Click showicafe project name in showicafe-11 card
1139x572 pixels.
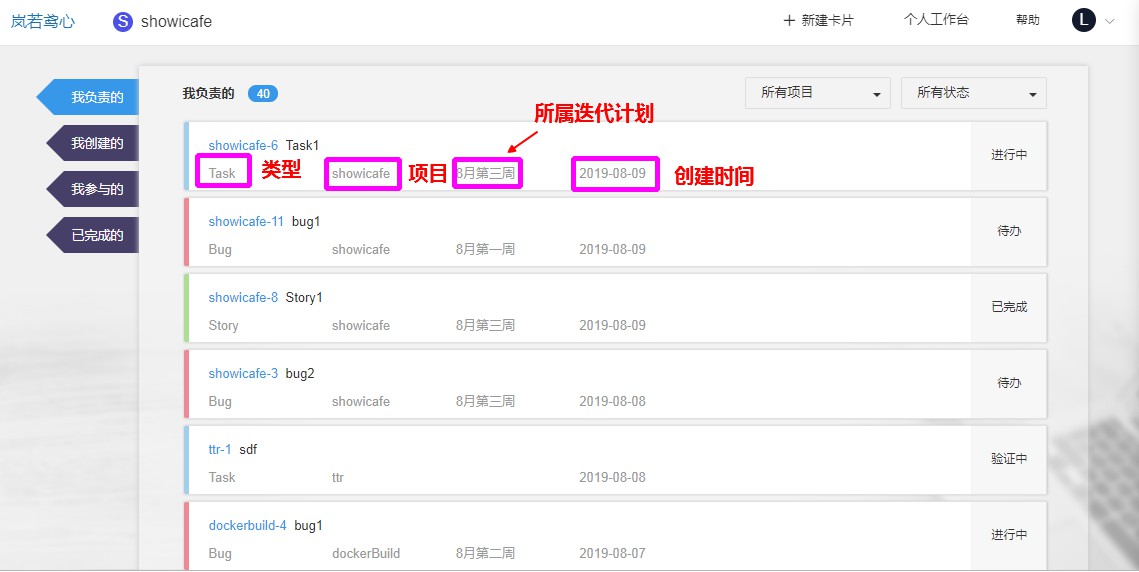tap(361, 249)
